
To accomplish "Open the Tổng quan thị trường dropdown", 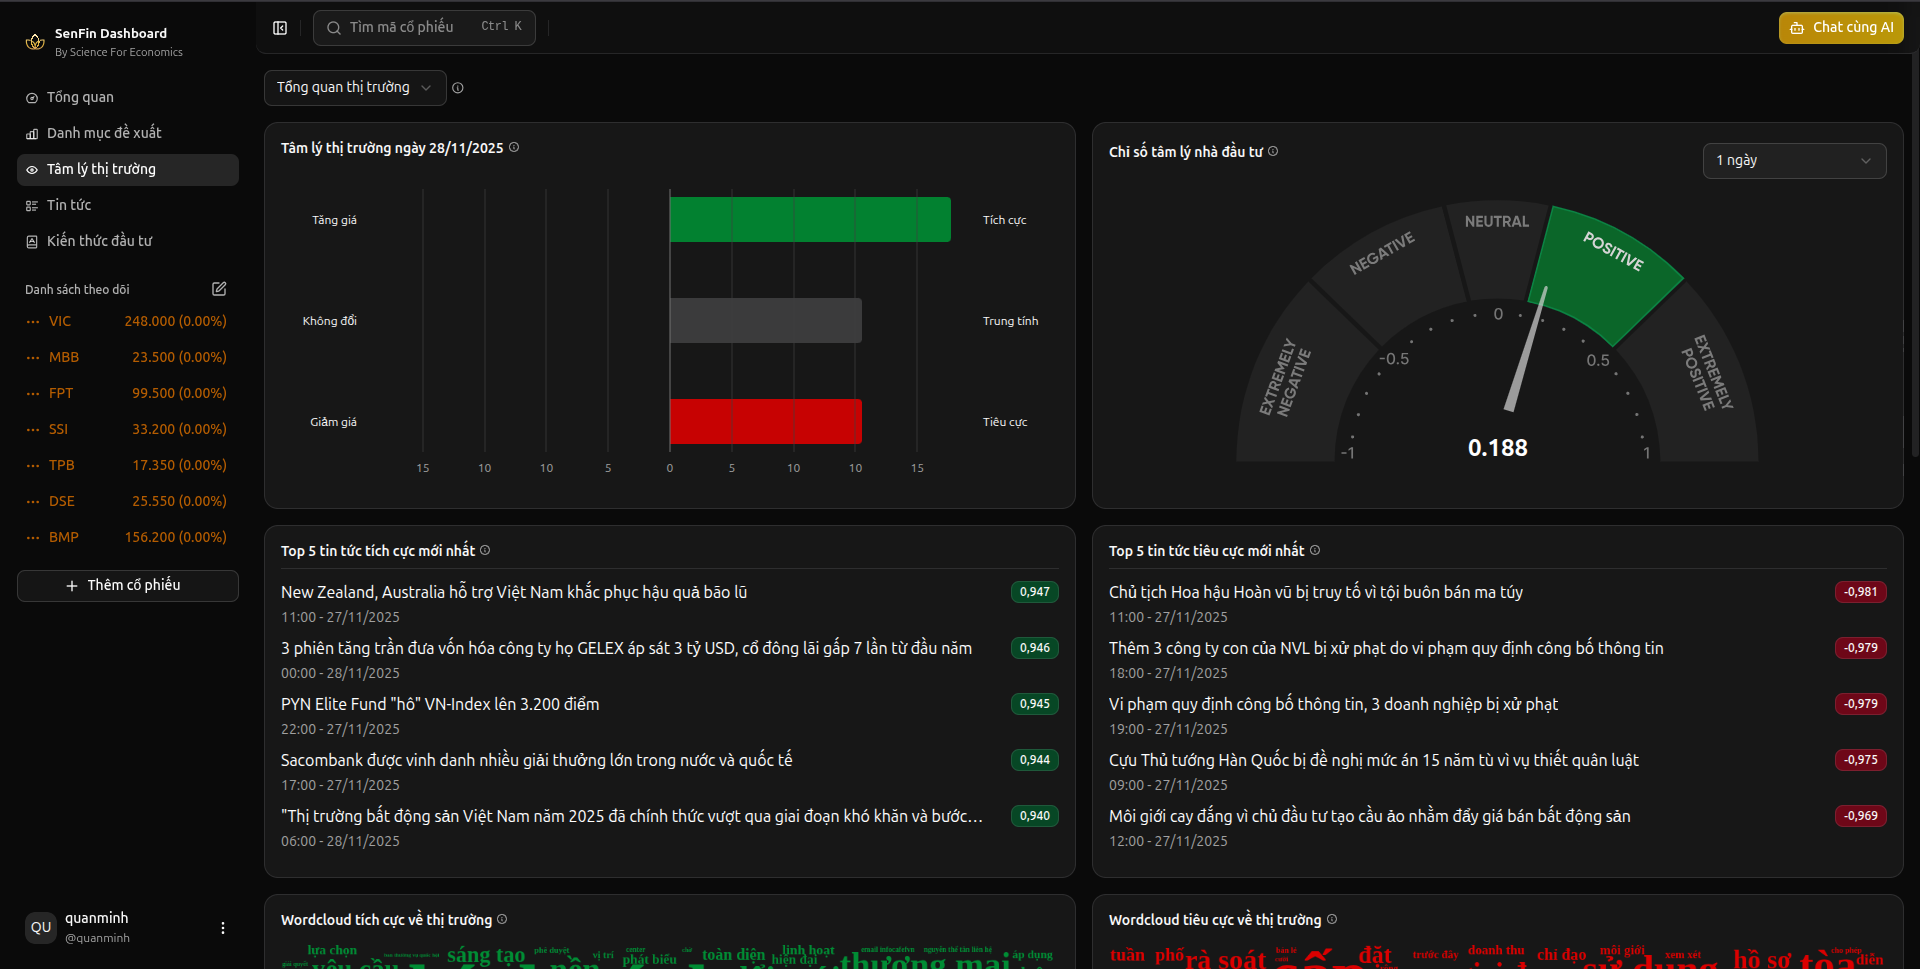I will point(354,88).
